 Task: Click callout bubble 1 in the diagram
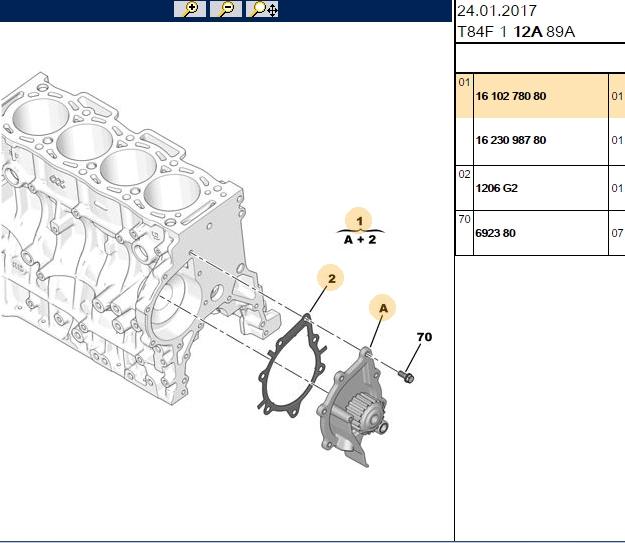pyautogui.click(x=358, y=220)
